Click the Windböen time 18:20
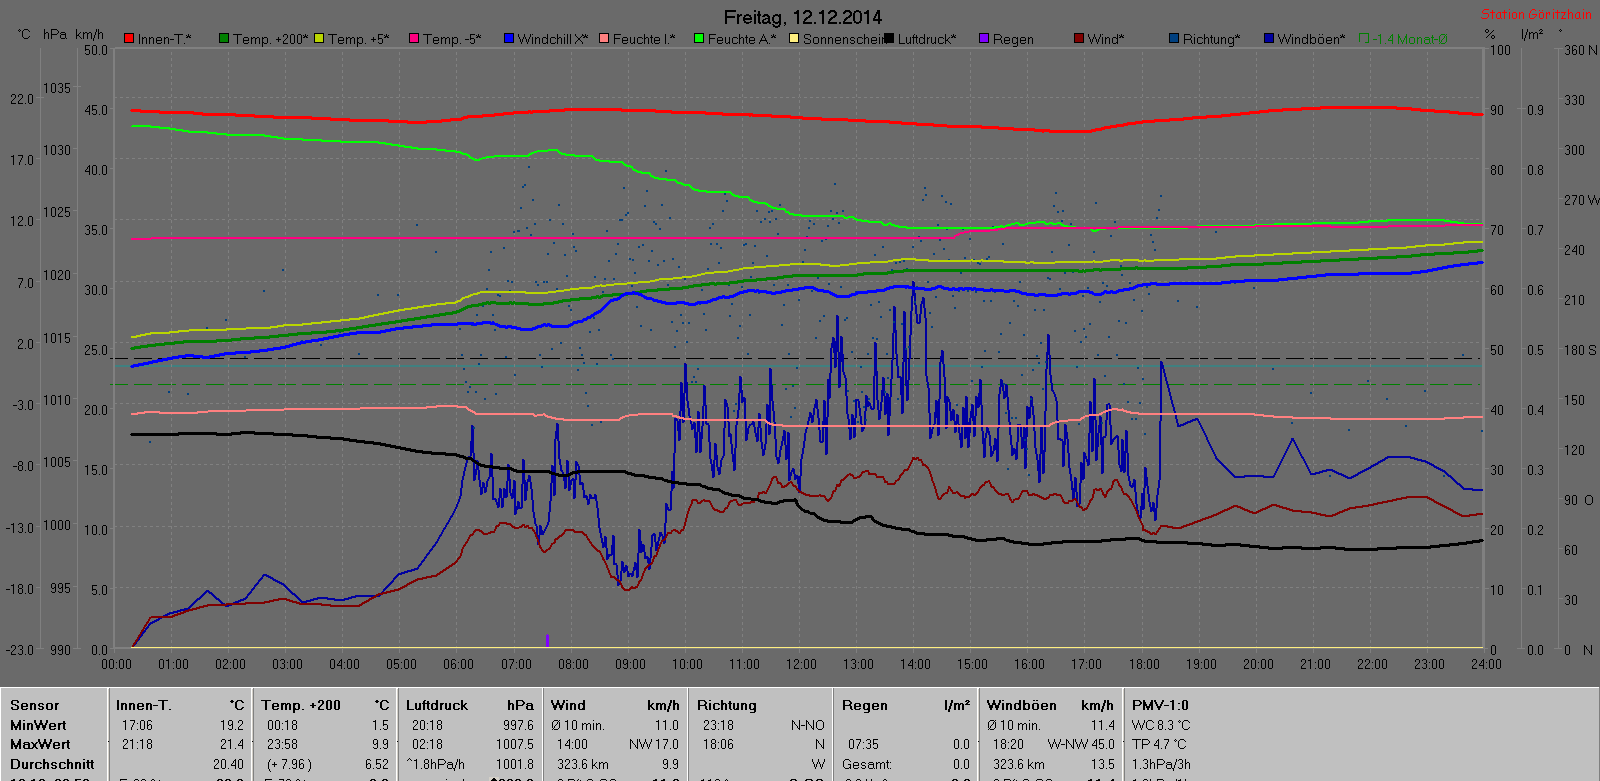The height and width of the screenshot is (781, 1600). [x=1008, y=744]
